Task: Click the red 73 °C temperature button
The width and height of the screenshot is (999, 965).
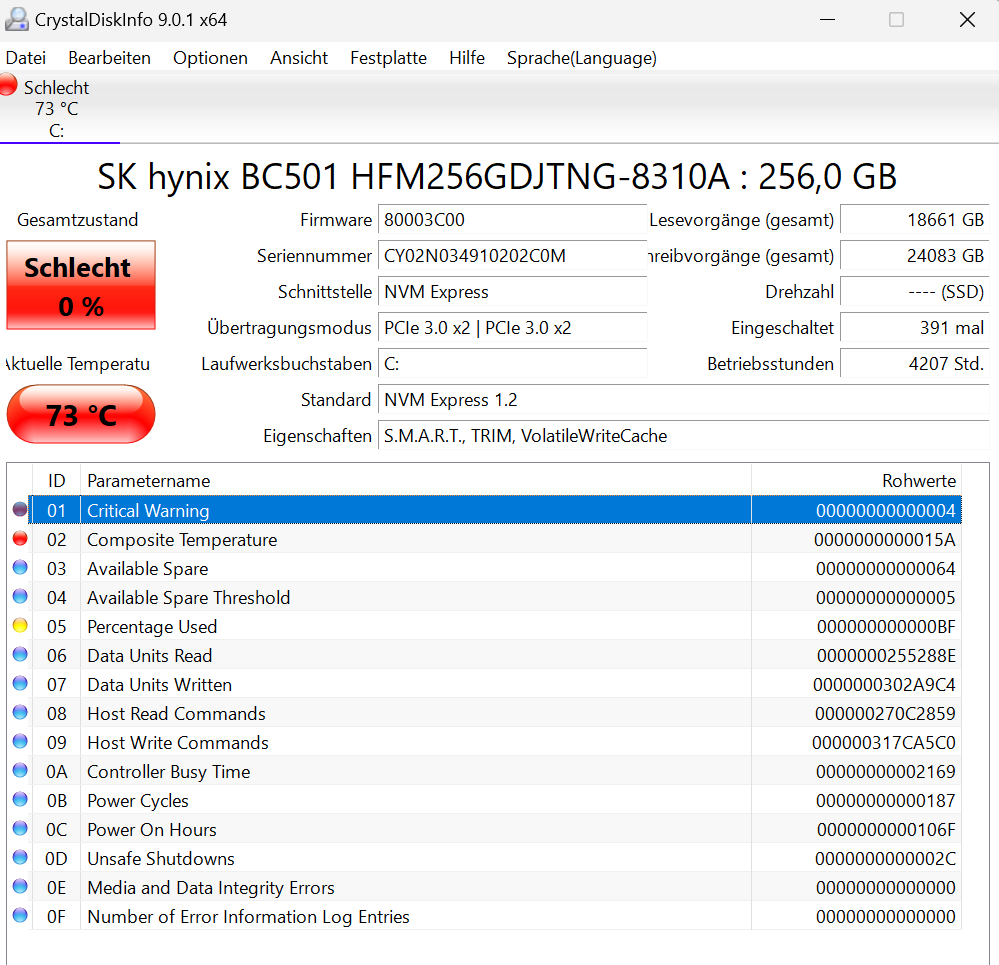Action: click(81, 415)
